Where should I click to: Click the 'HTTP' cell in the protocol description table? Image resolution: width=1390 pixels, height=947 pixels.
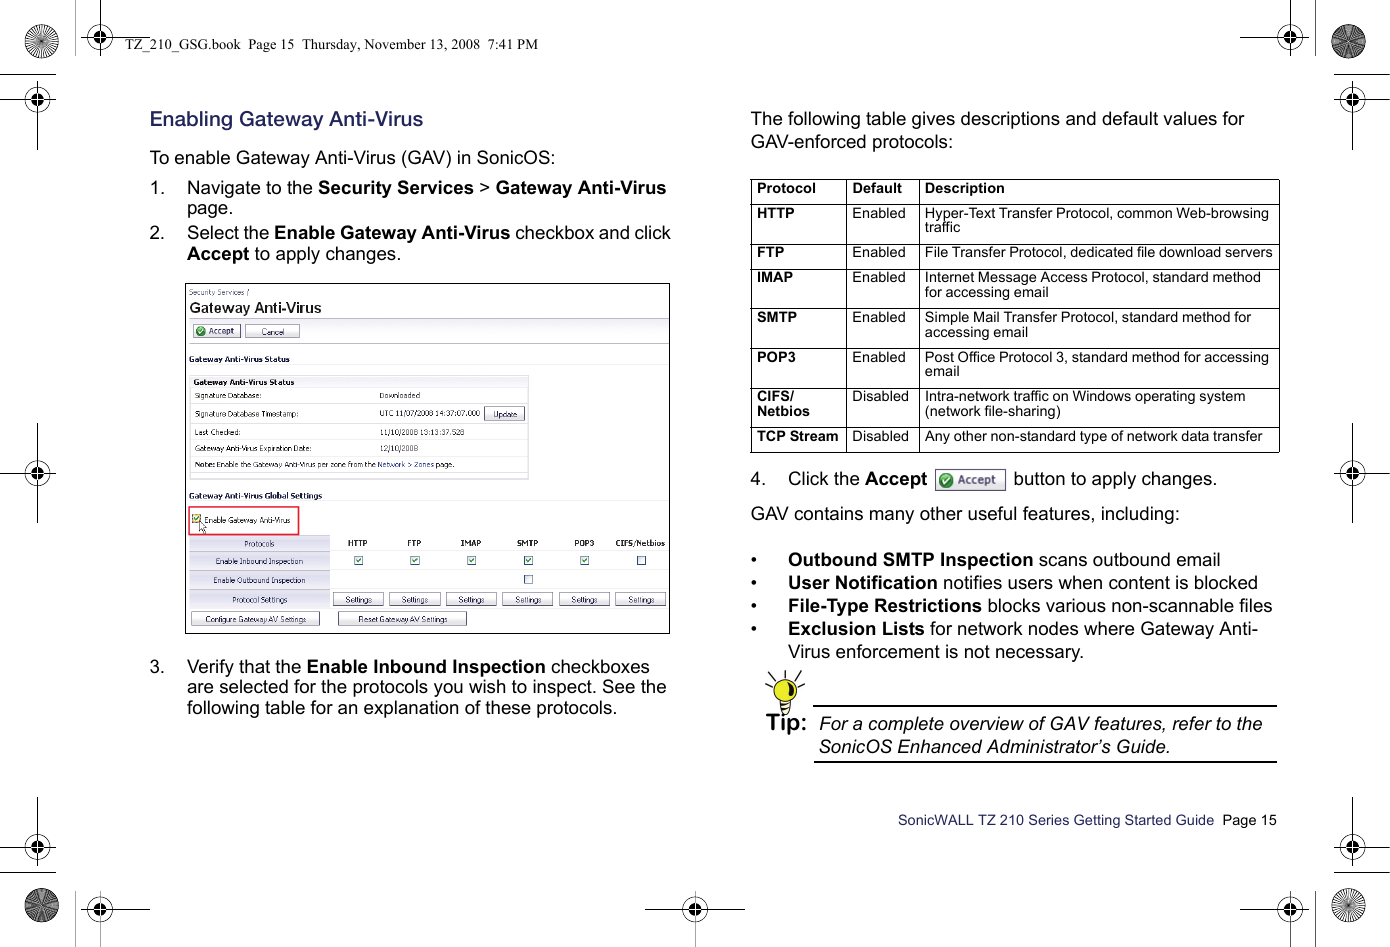[775, 213]
